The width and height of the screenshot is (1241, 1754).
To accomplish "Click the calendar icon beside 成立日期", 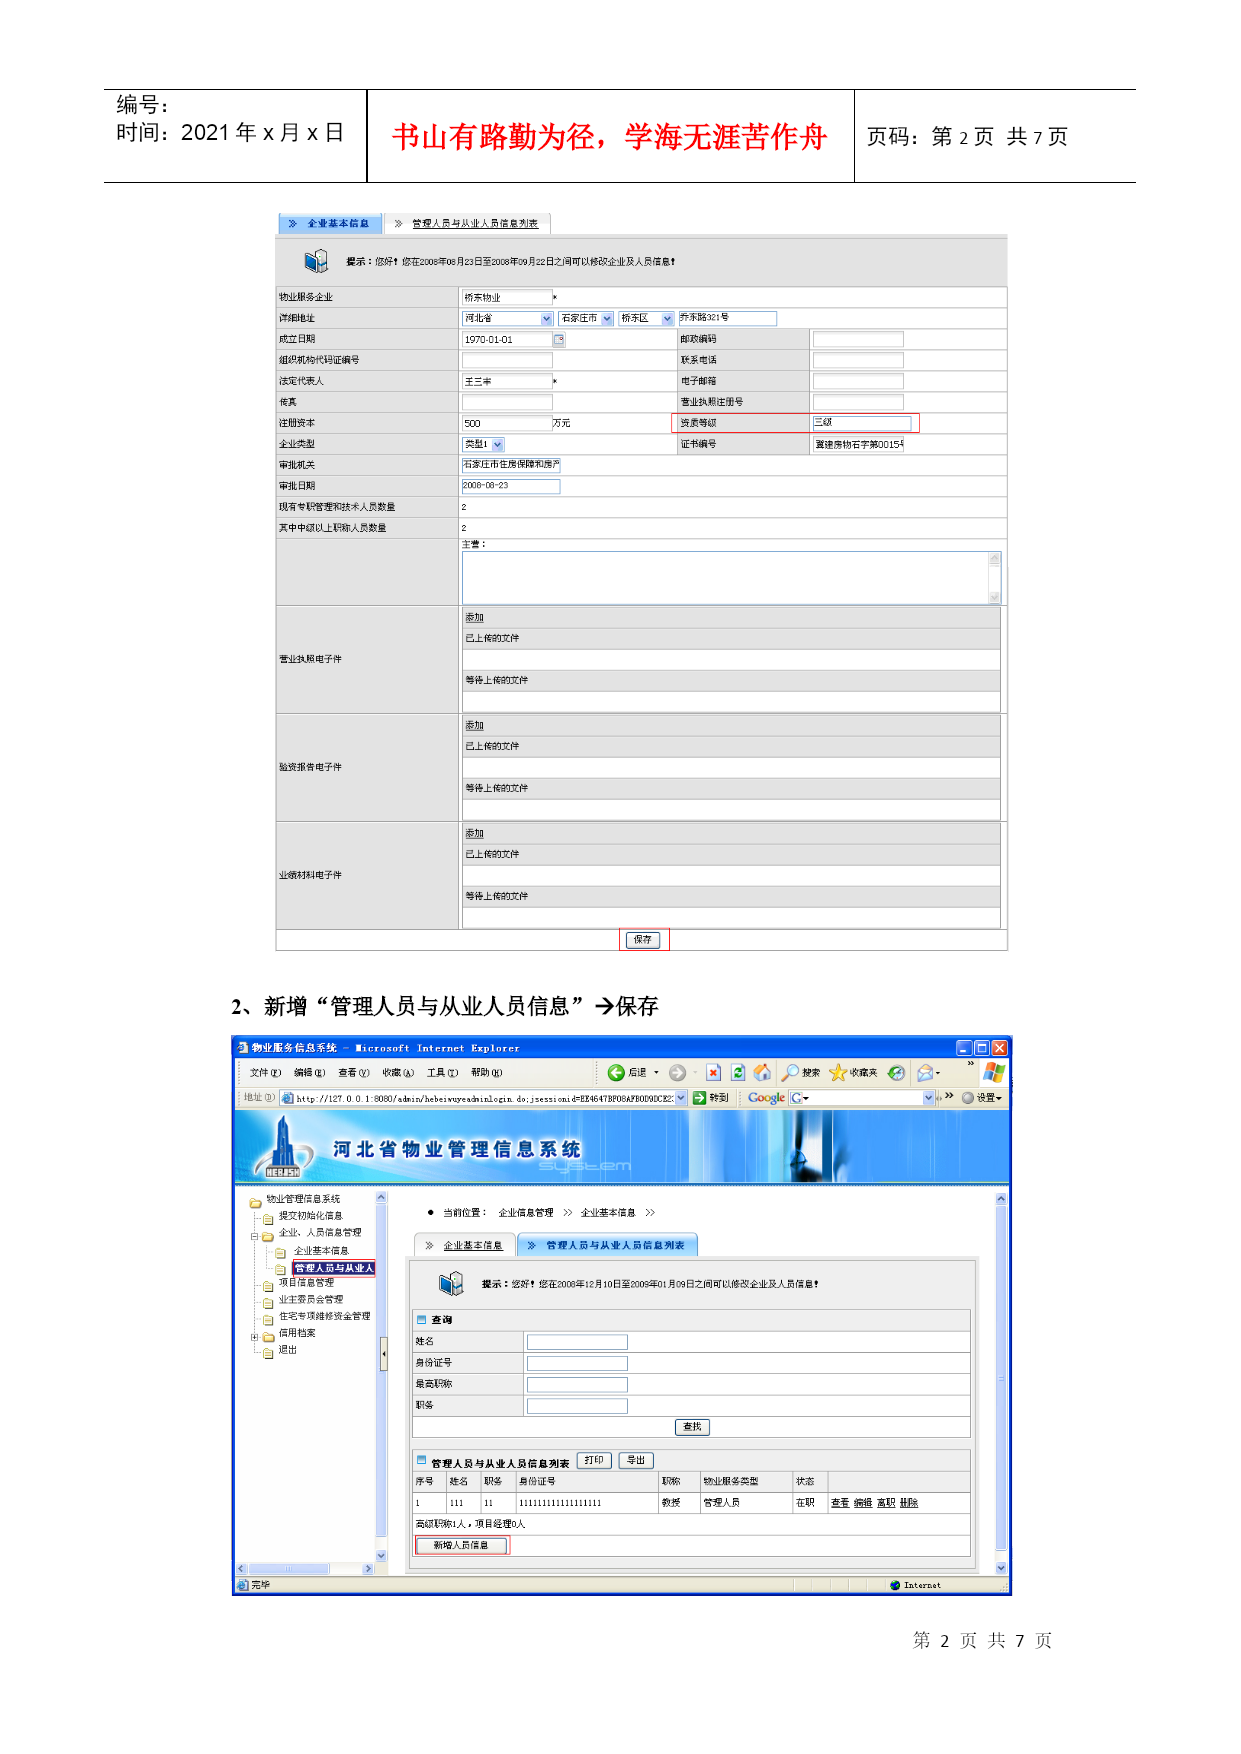I will (x=559, y=340).
